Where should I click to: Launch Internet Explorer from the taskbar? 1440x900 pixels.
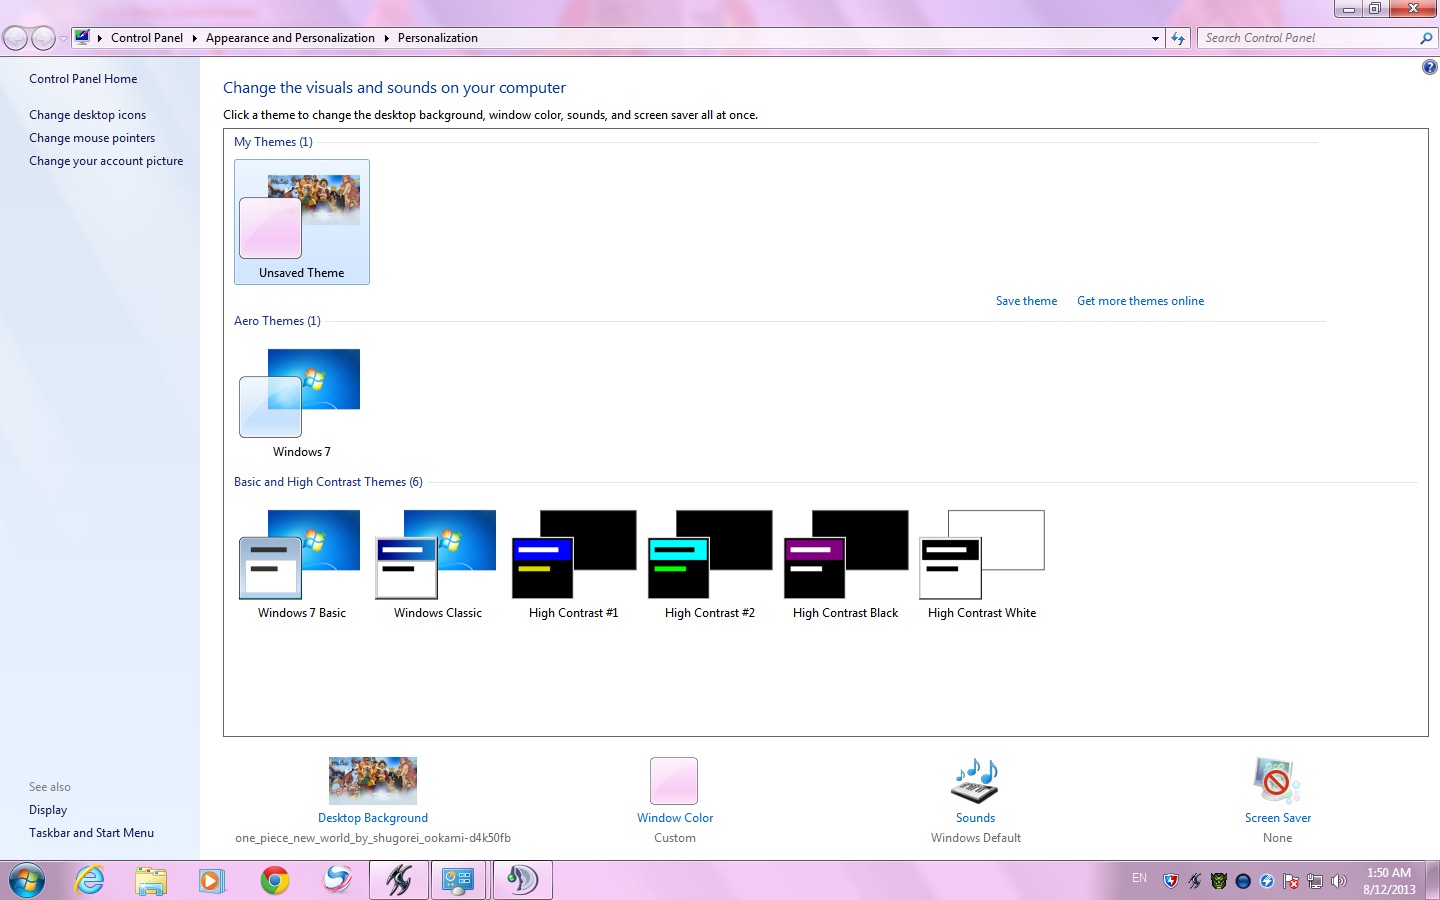click(x=90, y=880)
